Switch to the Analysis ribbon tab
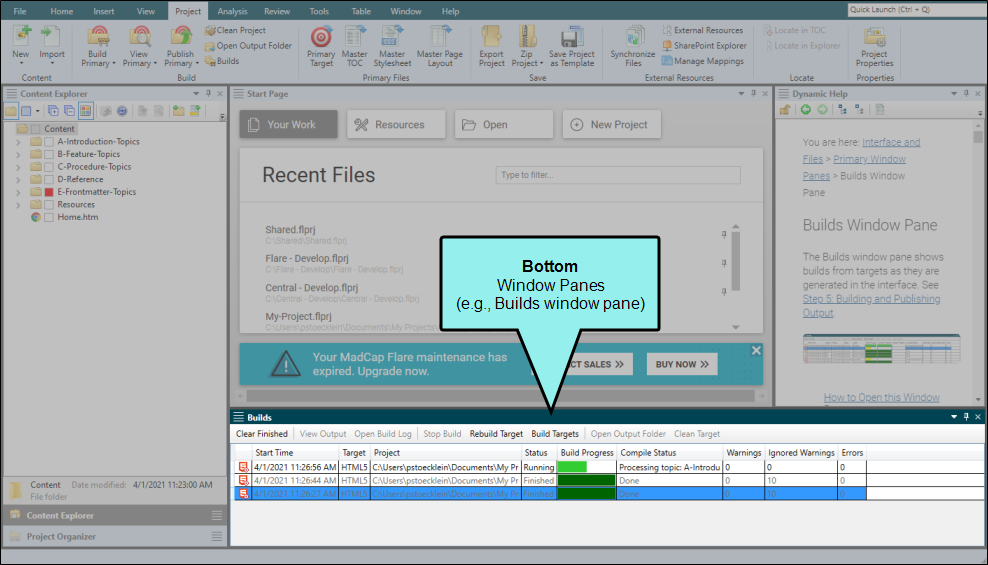This screenshot has height=565, width=988. pos(233,11)
